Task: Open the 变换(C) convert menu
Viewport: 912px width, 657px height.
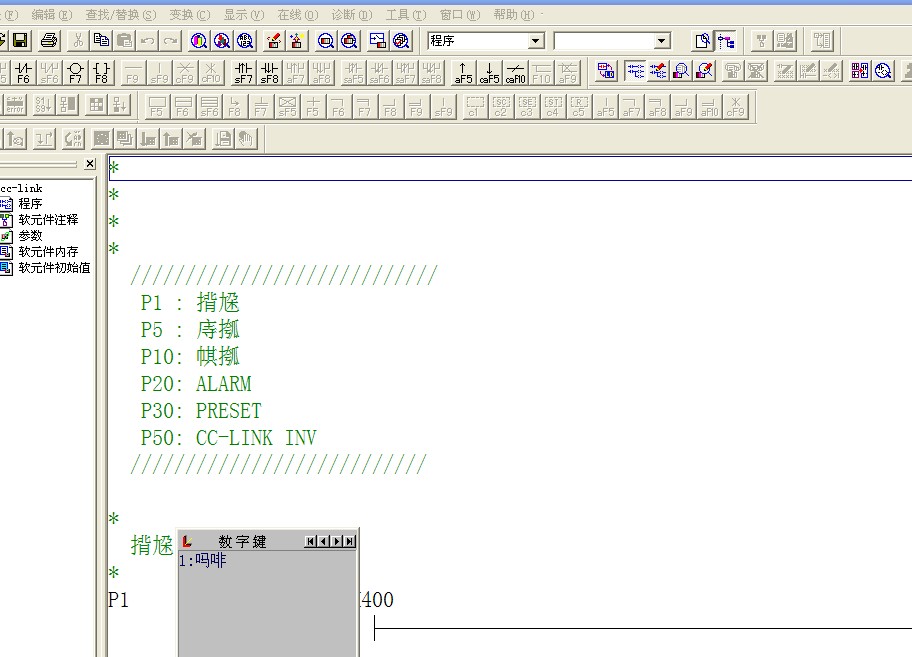Action: (189, 15)
